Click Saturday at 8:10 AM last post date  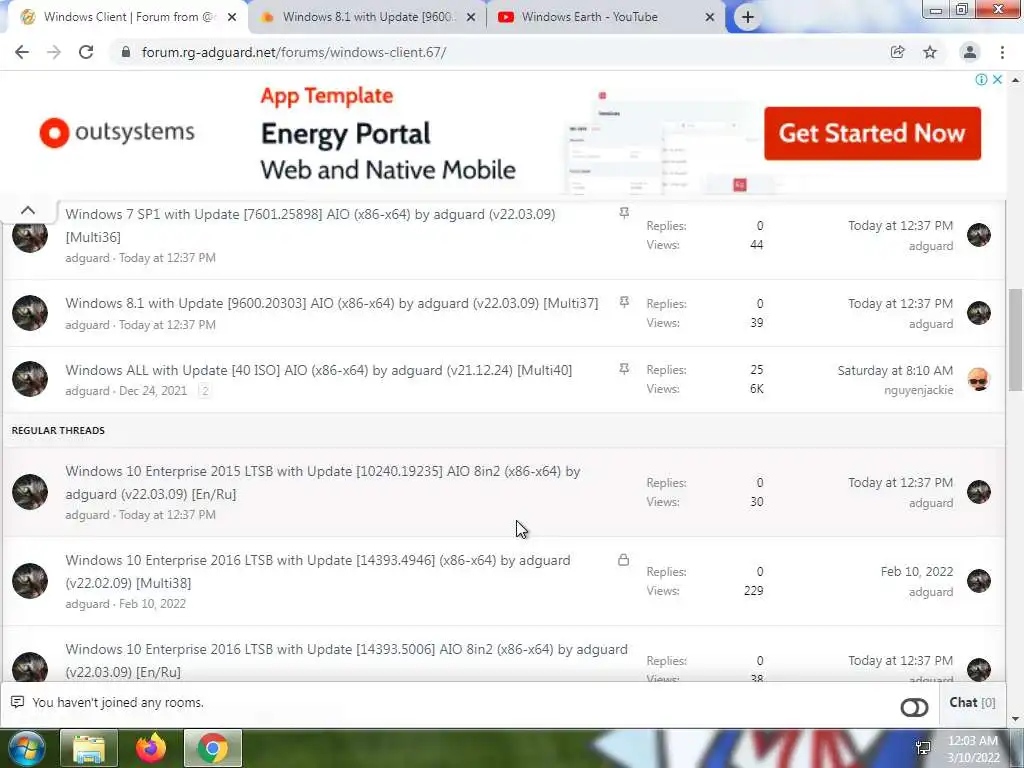tap(895, 370)
